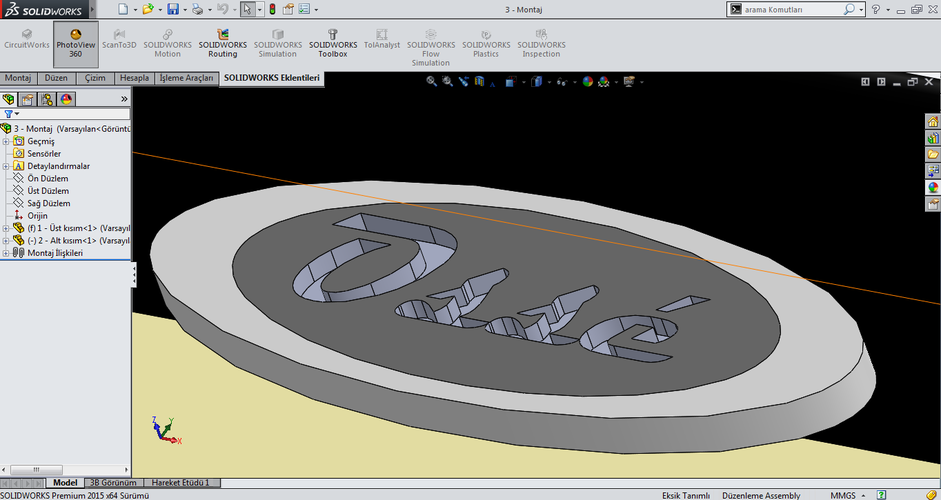This screenshot has height=500, width=941.
Task: Open File Properties icon in top toolbar
Action: pyautogui.click(x=288, y=9)
